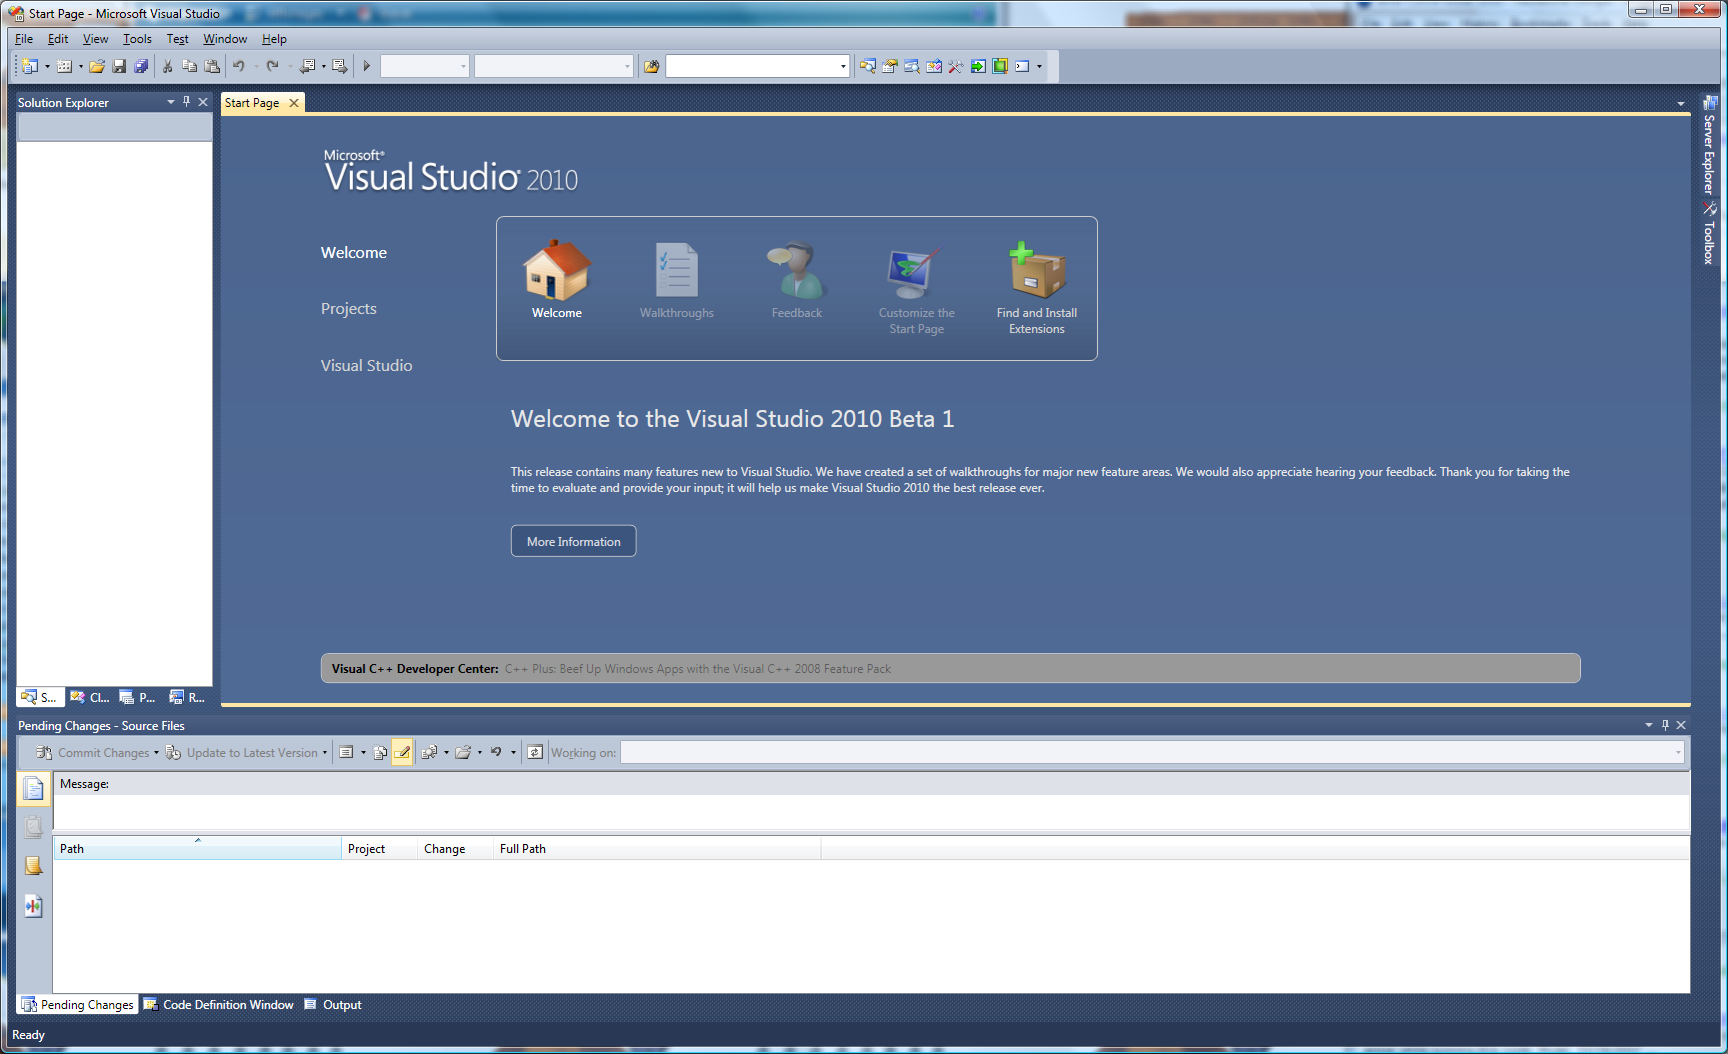Viewport: 1728px width, 1054px height.
Task: Open Update to Latest Version dropdown arrow
Action: (325, 753)
